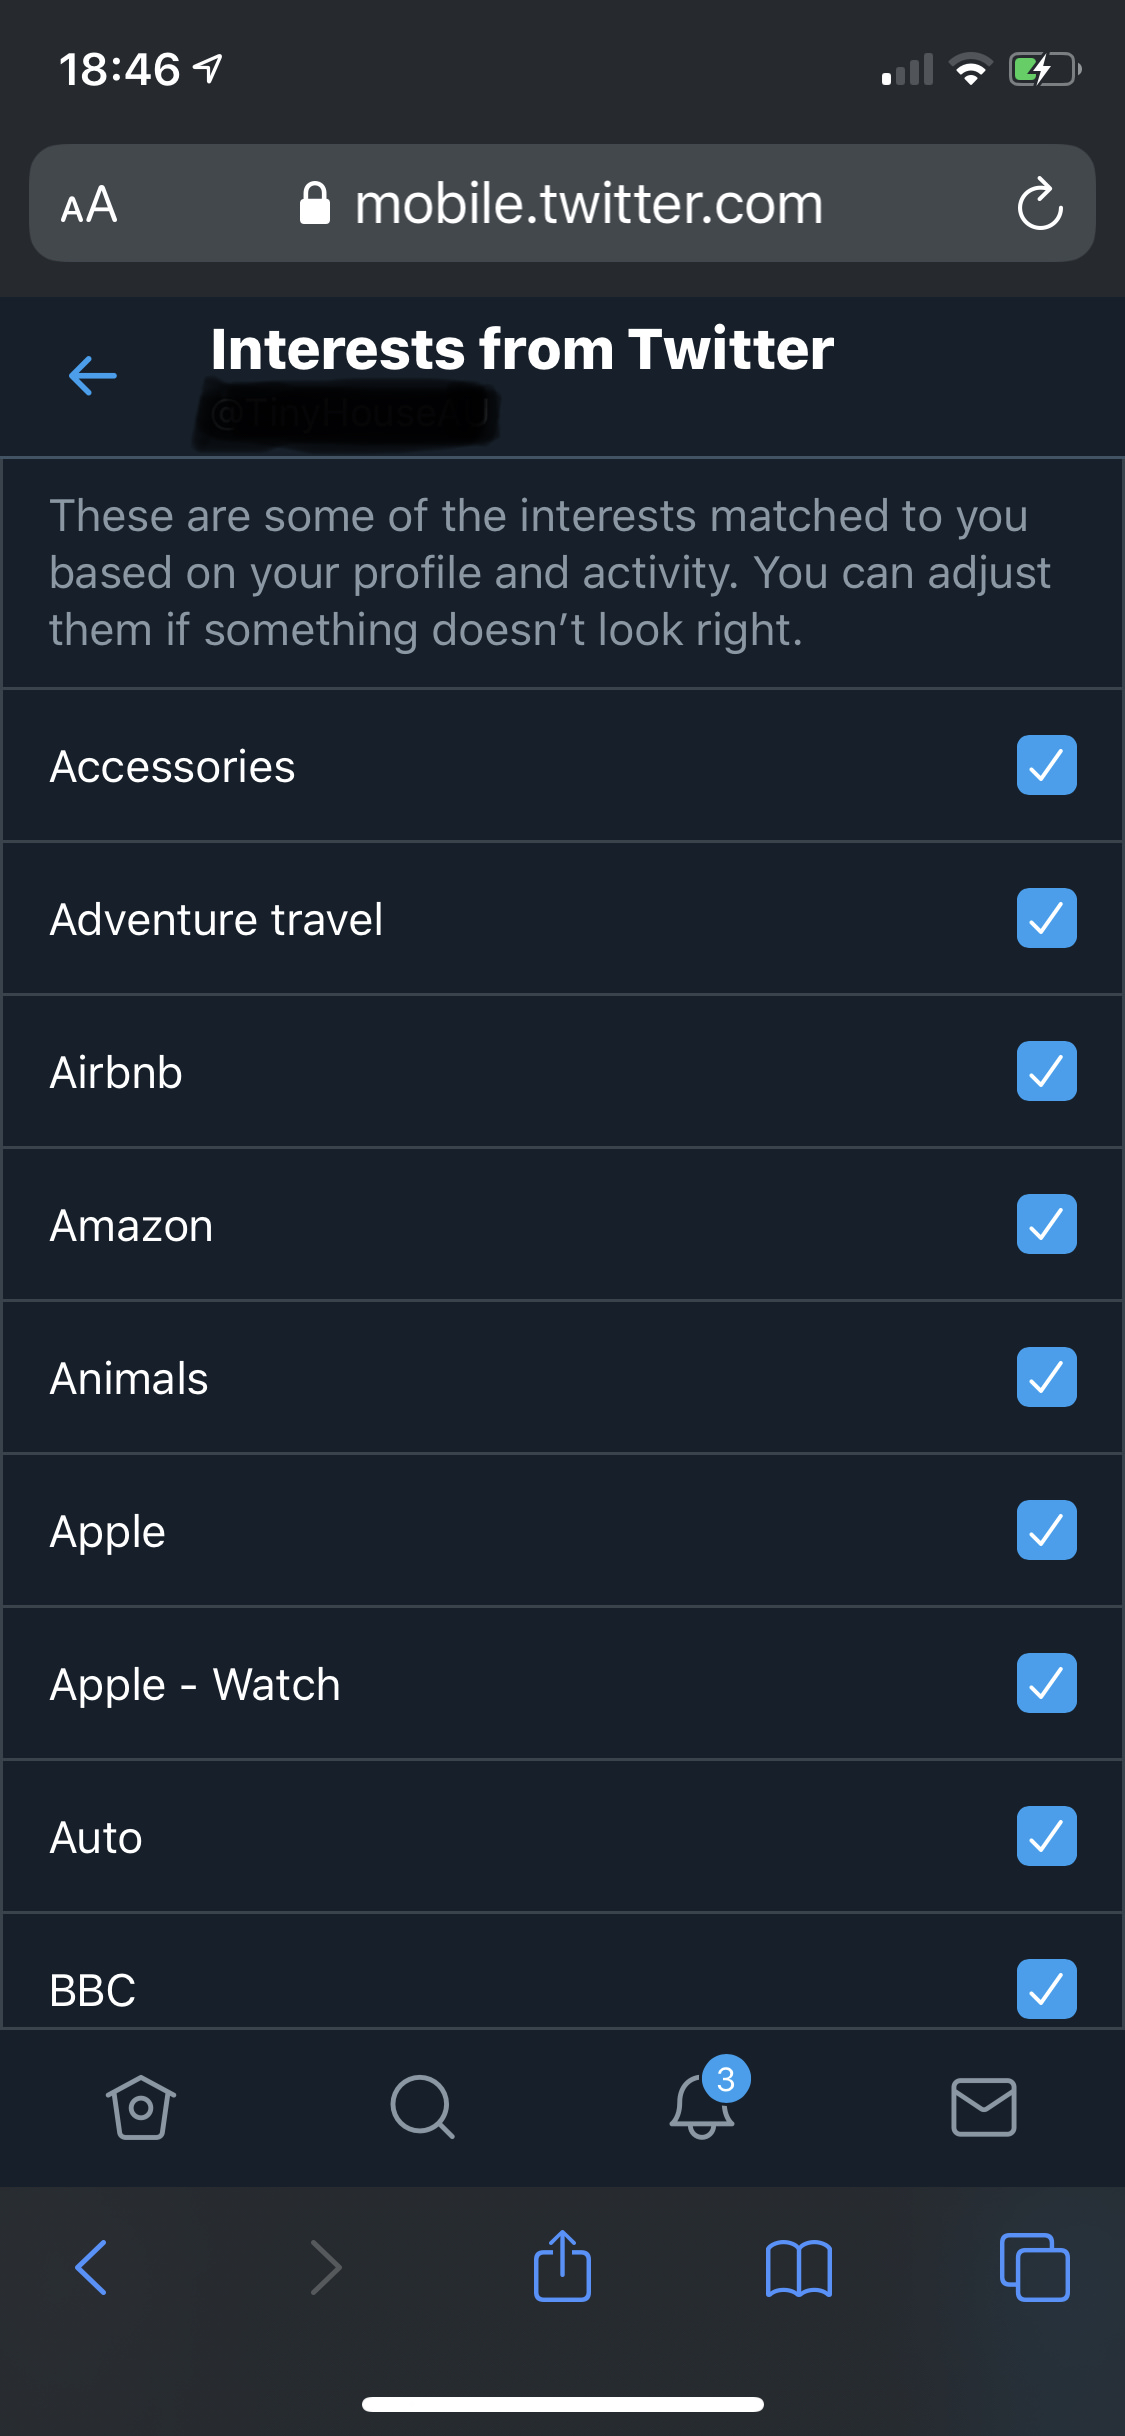The image size is (1125, 2436).
Task: Toggle the Animals interest checkbox
Action: click(1046, 1377)
